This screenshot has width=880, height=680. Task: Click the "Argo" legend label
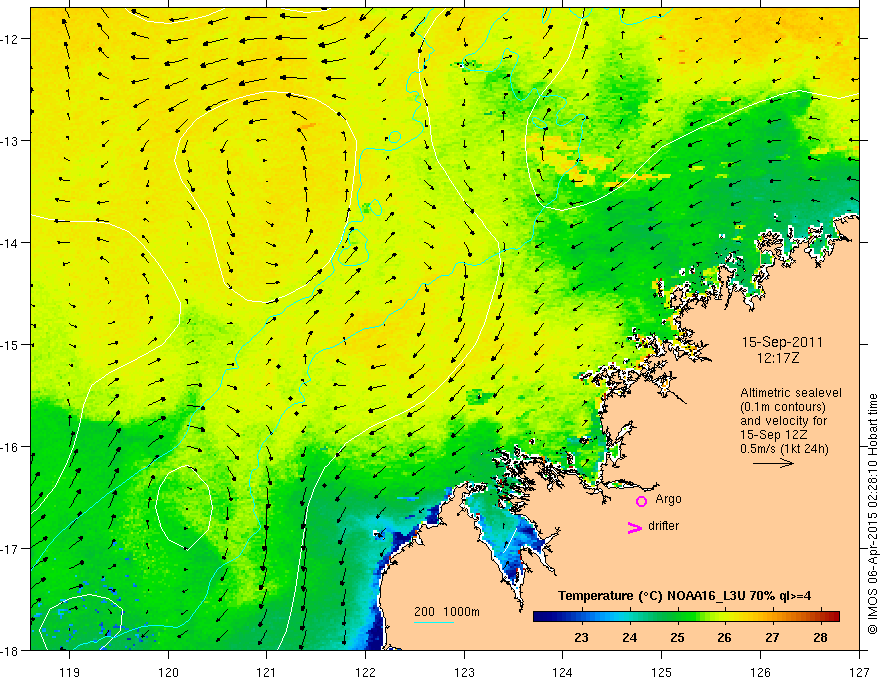[x=668, y=499]
